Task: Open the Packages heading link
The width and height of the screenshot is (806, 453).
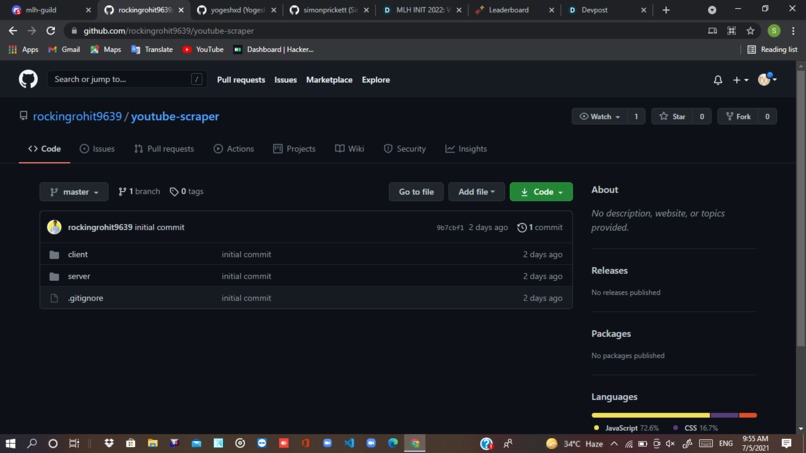Action: [x=611, y=334]
